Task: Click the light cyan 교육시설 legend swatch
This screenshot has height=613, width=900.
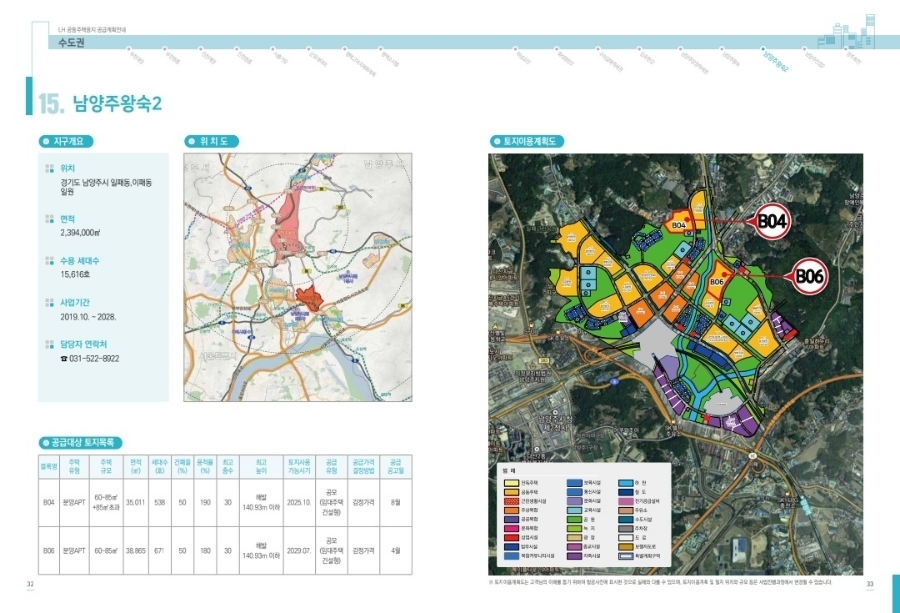Action: pyautogui.click(x=575, y=510)
